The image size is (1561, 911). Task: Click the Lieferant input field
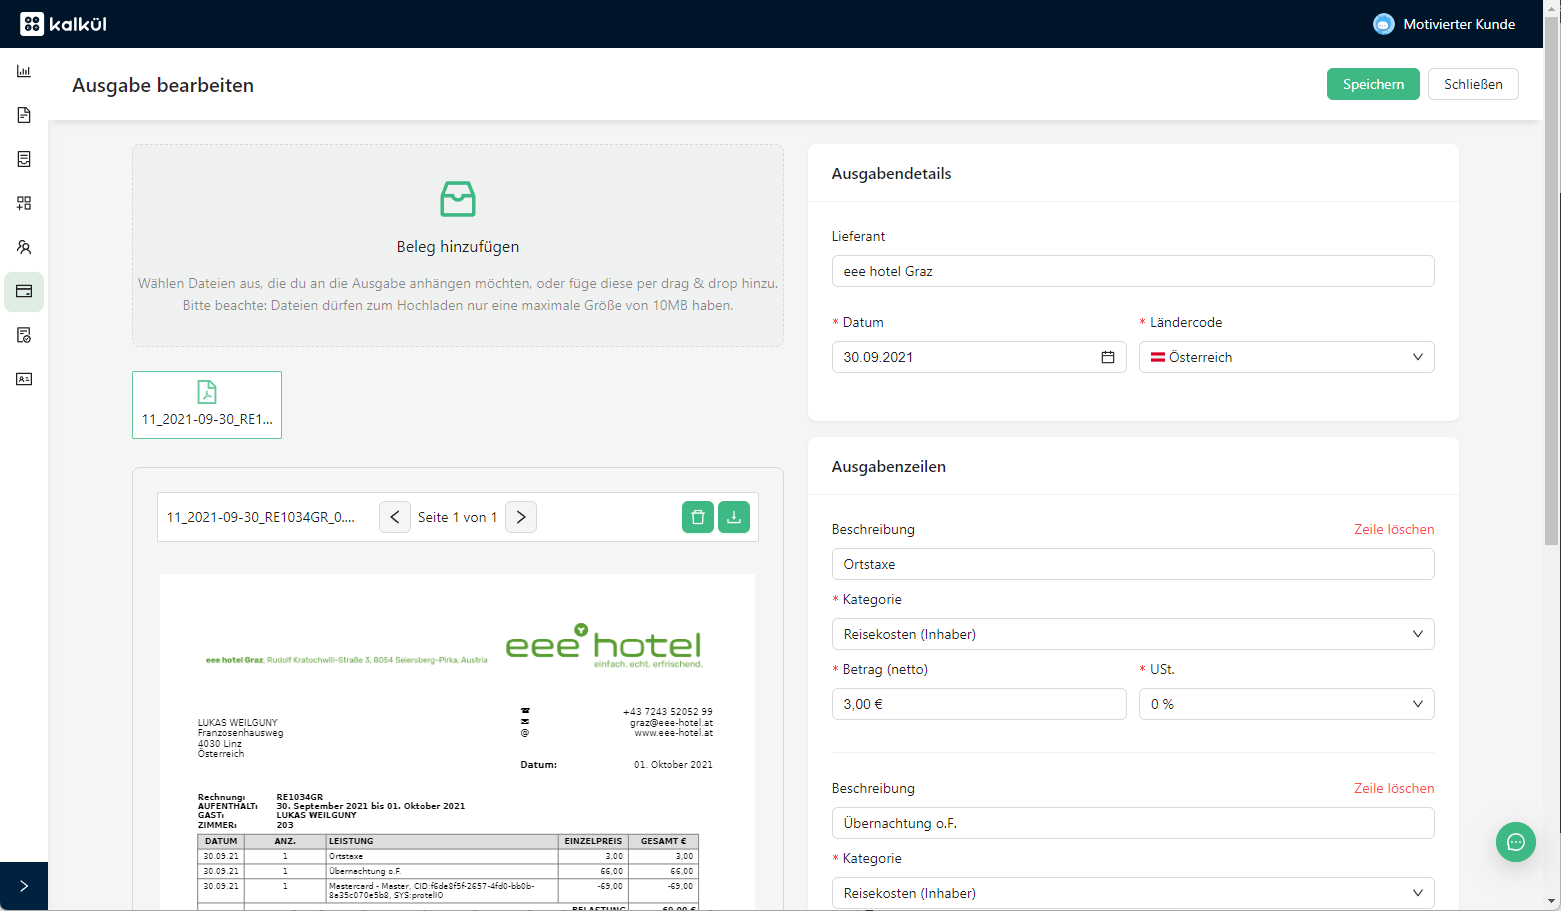(x=1132, y=271)
